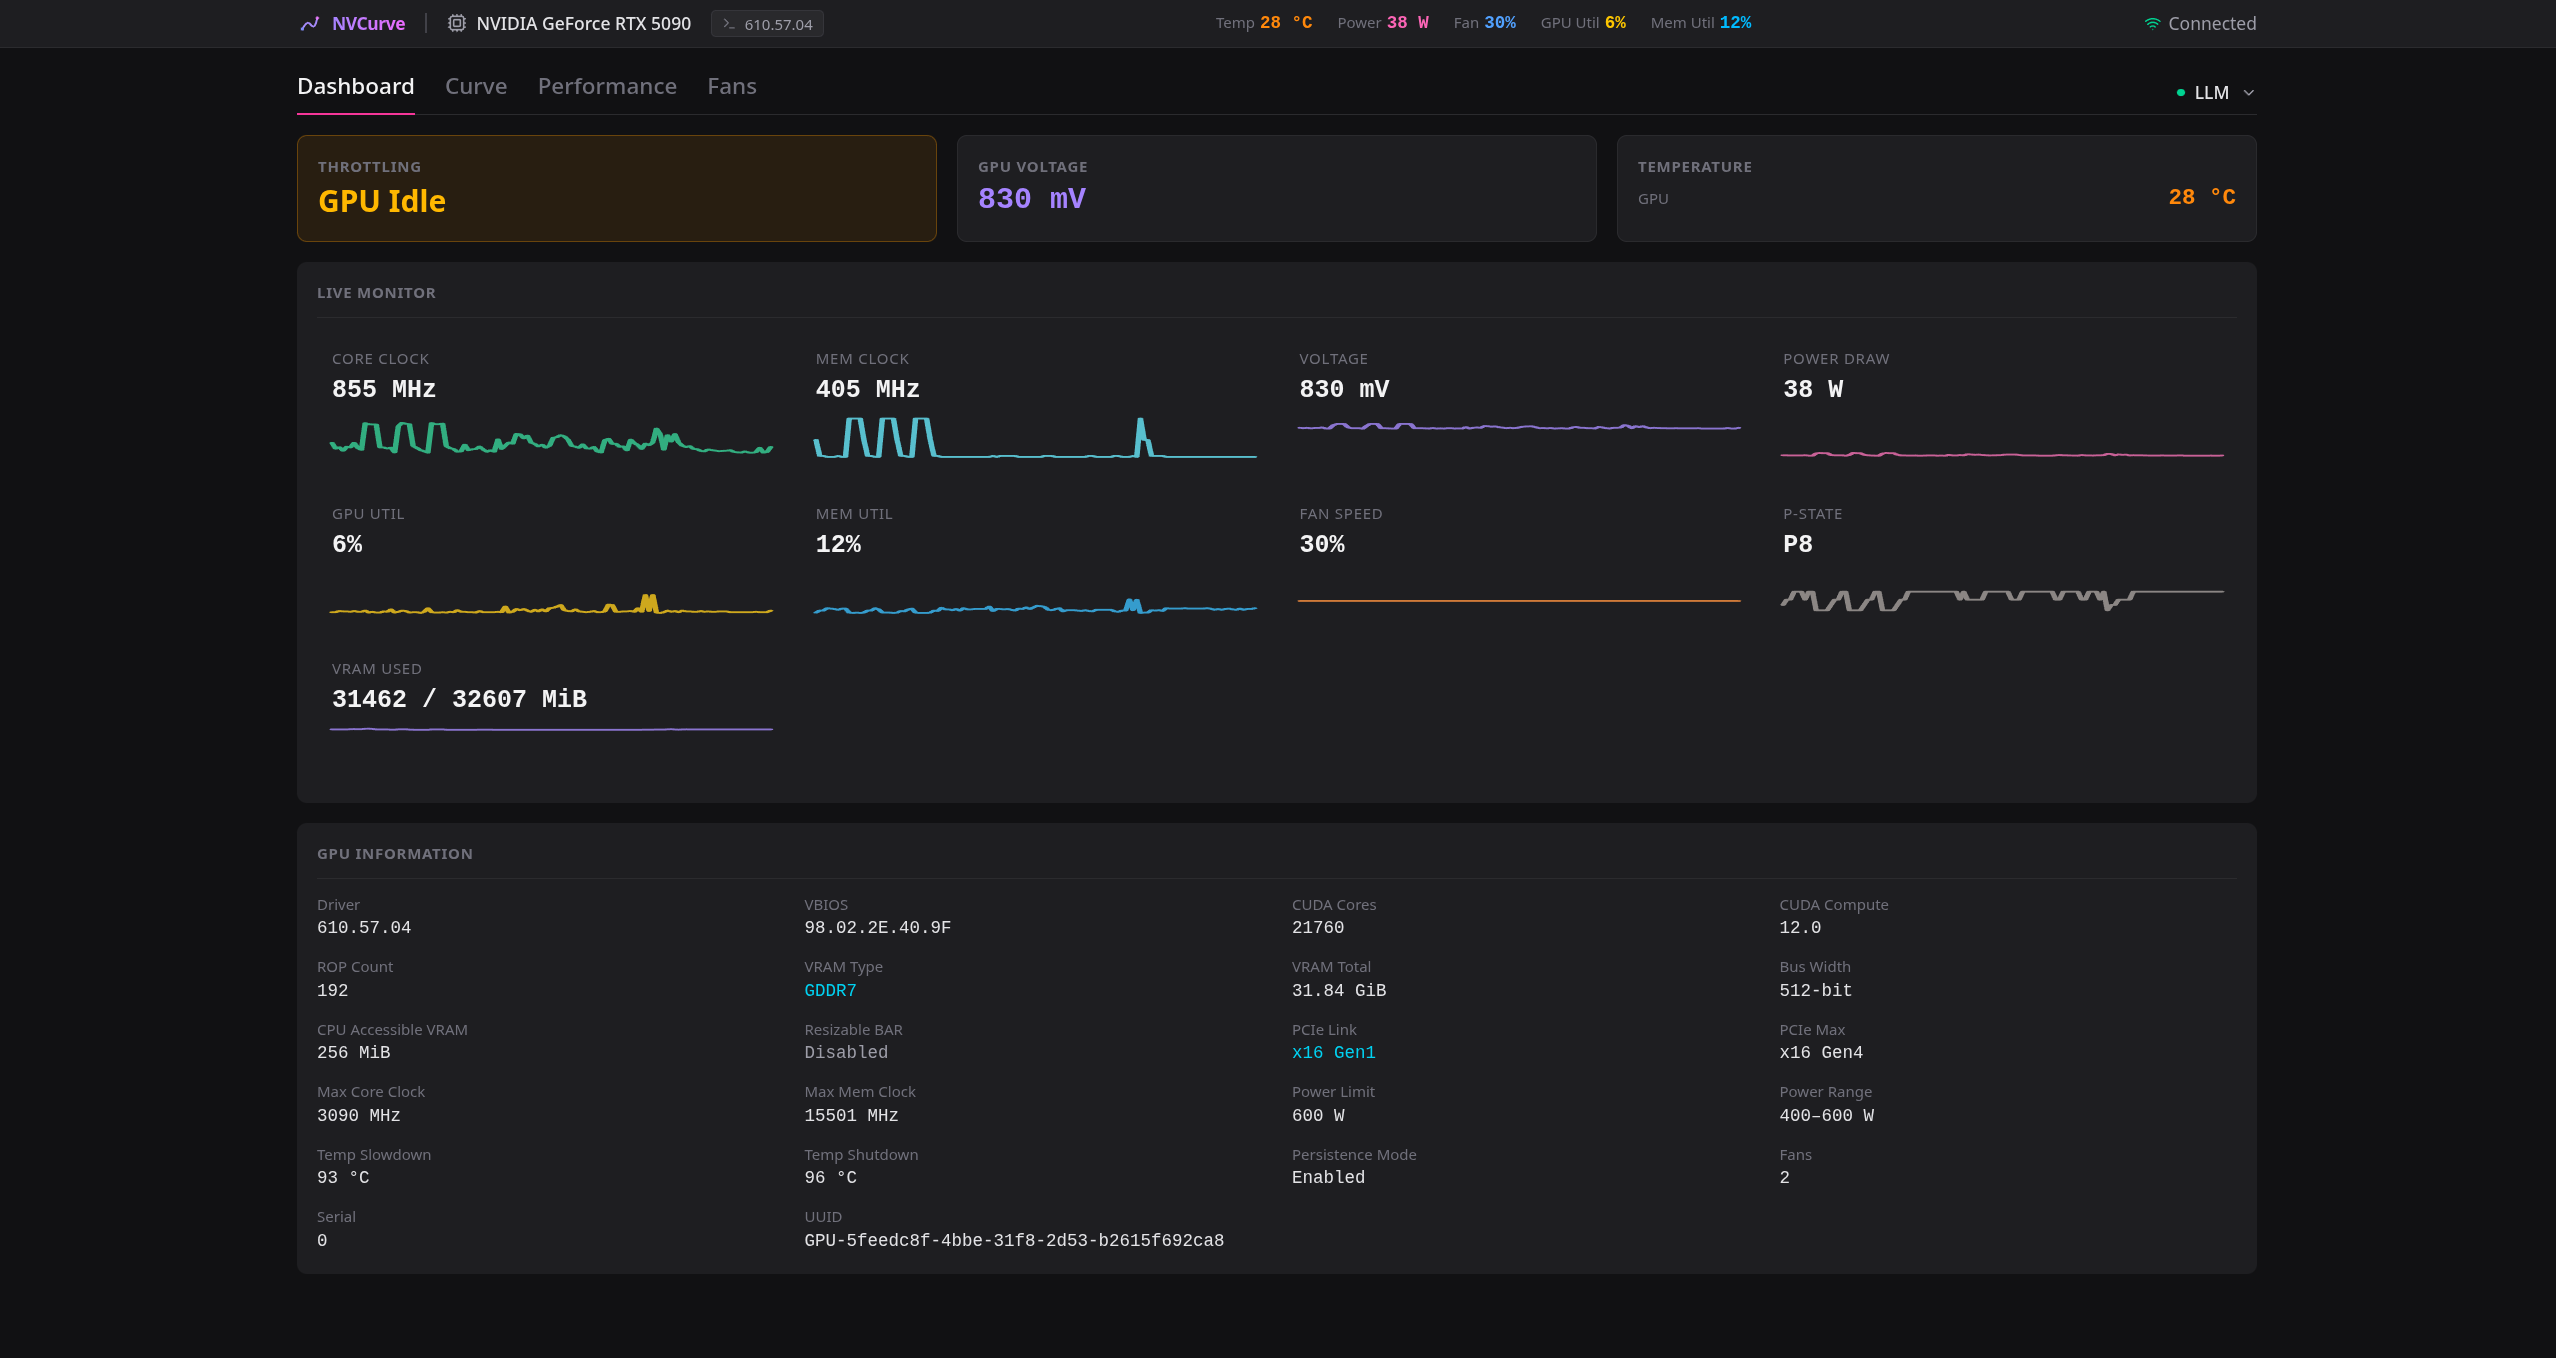Click the 3090 MHz max core clock value

tap(359, 1116)
